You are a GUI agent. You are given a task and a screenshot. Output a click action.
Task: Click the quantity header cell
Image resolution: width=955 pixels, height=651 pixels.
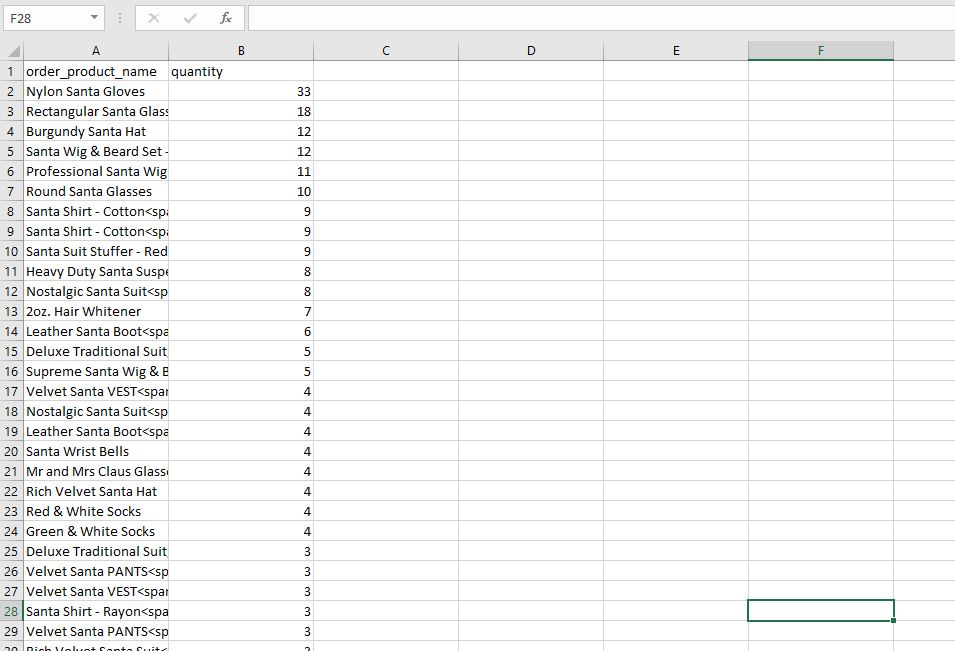[x=241, y=71]
